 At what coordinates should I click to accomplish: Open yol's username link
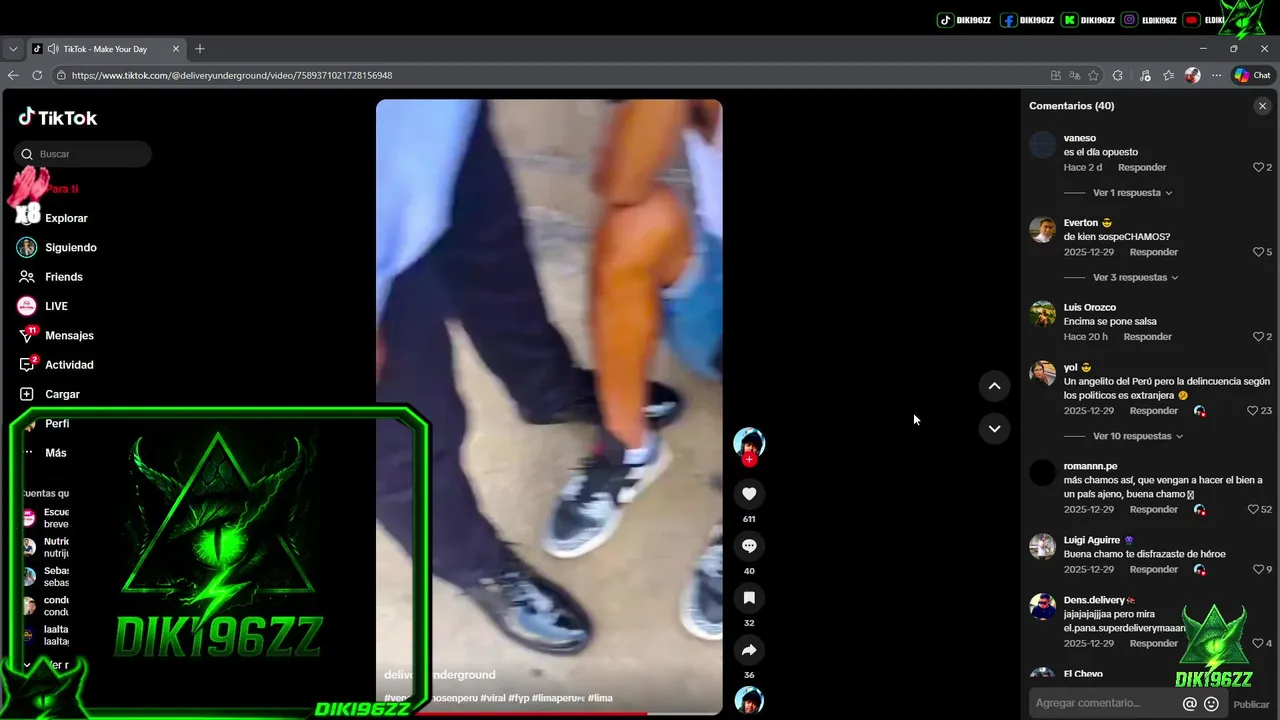click(1070, 367)
